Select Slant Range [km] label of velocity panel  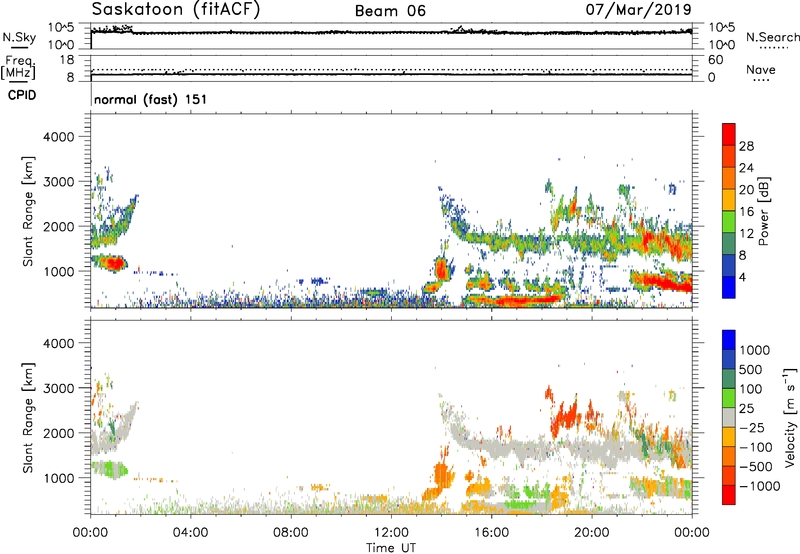click(x=28, y=418)
